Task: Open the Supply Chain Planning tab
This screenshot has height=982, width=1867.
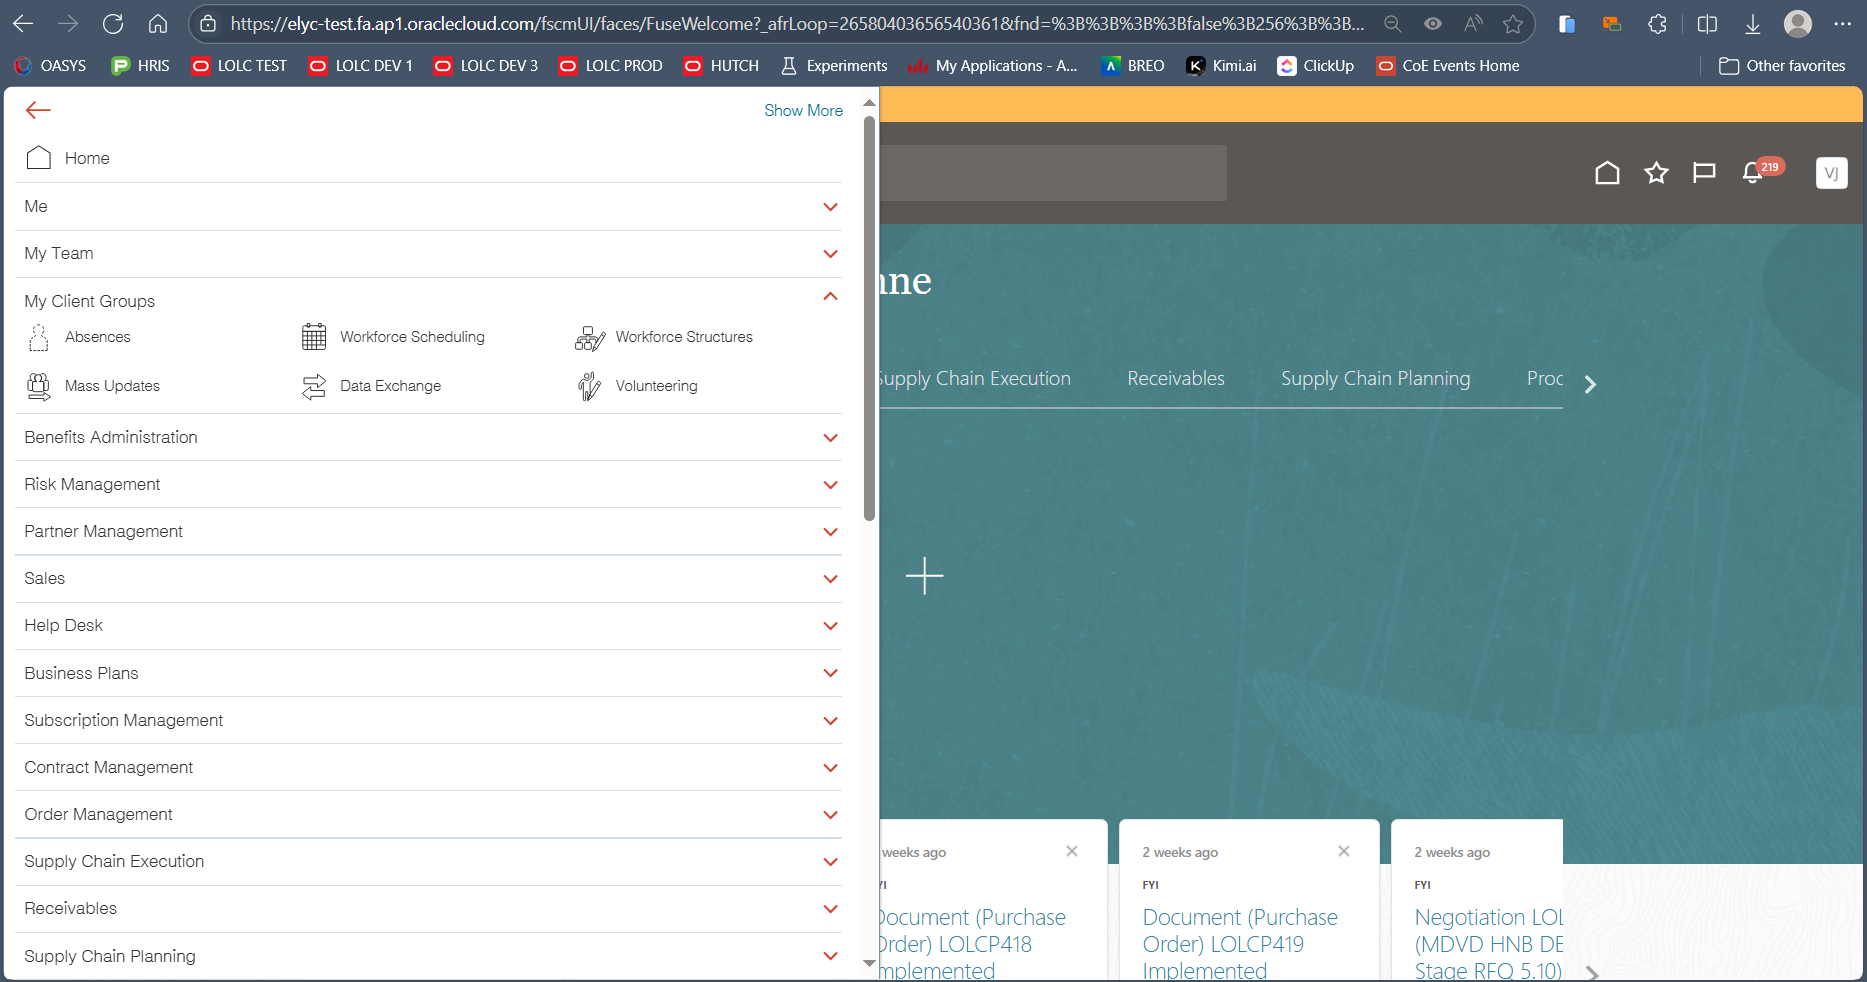Action: (1375, 378)
